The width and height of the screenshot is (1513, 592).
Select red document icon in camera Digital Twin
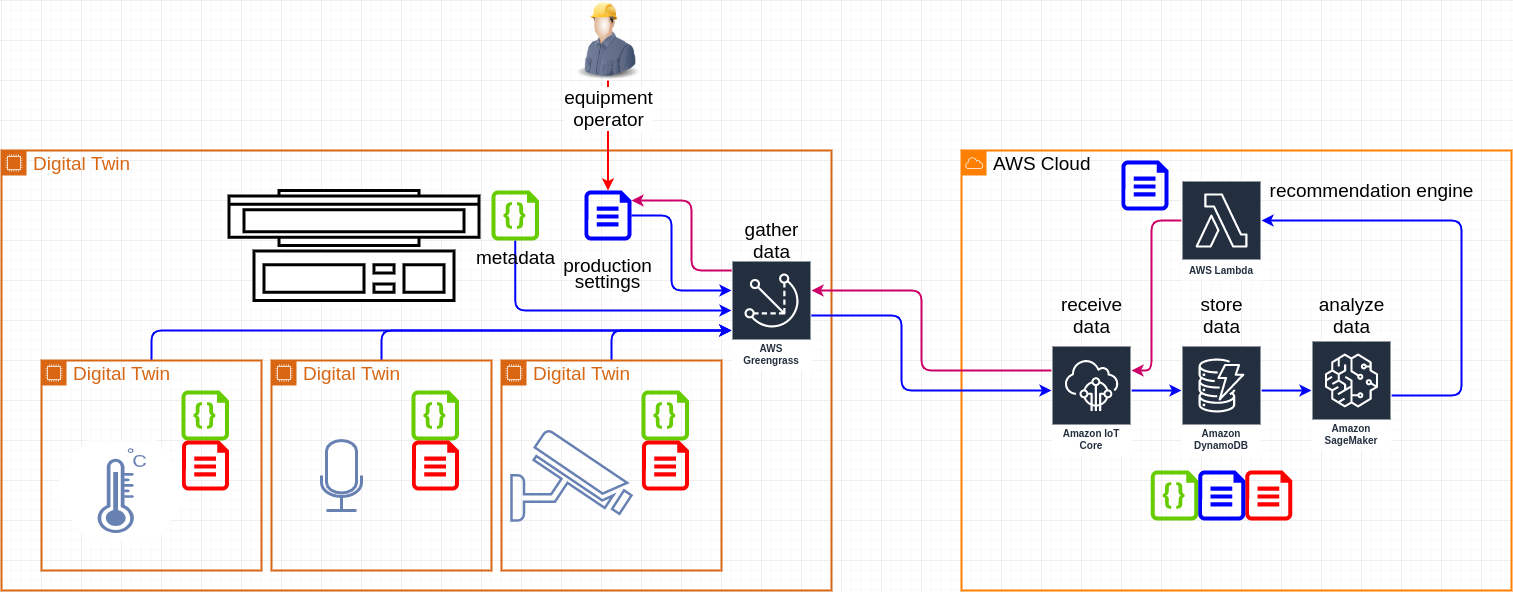(665, 465)
